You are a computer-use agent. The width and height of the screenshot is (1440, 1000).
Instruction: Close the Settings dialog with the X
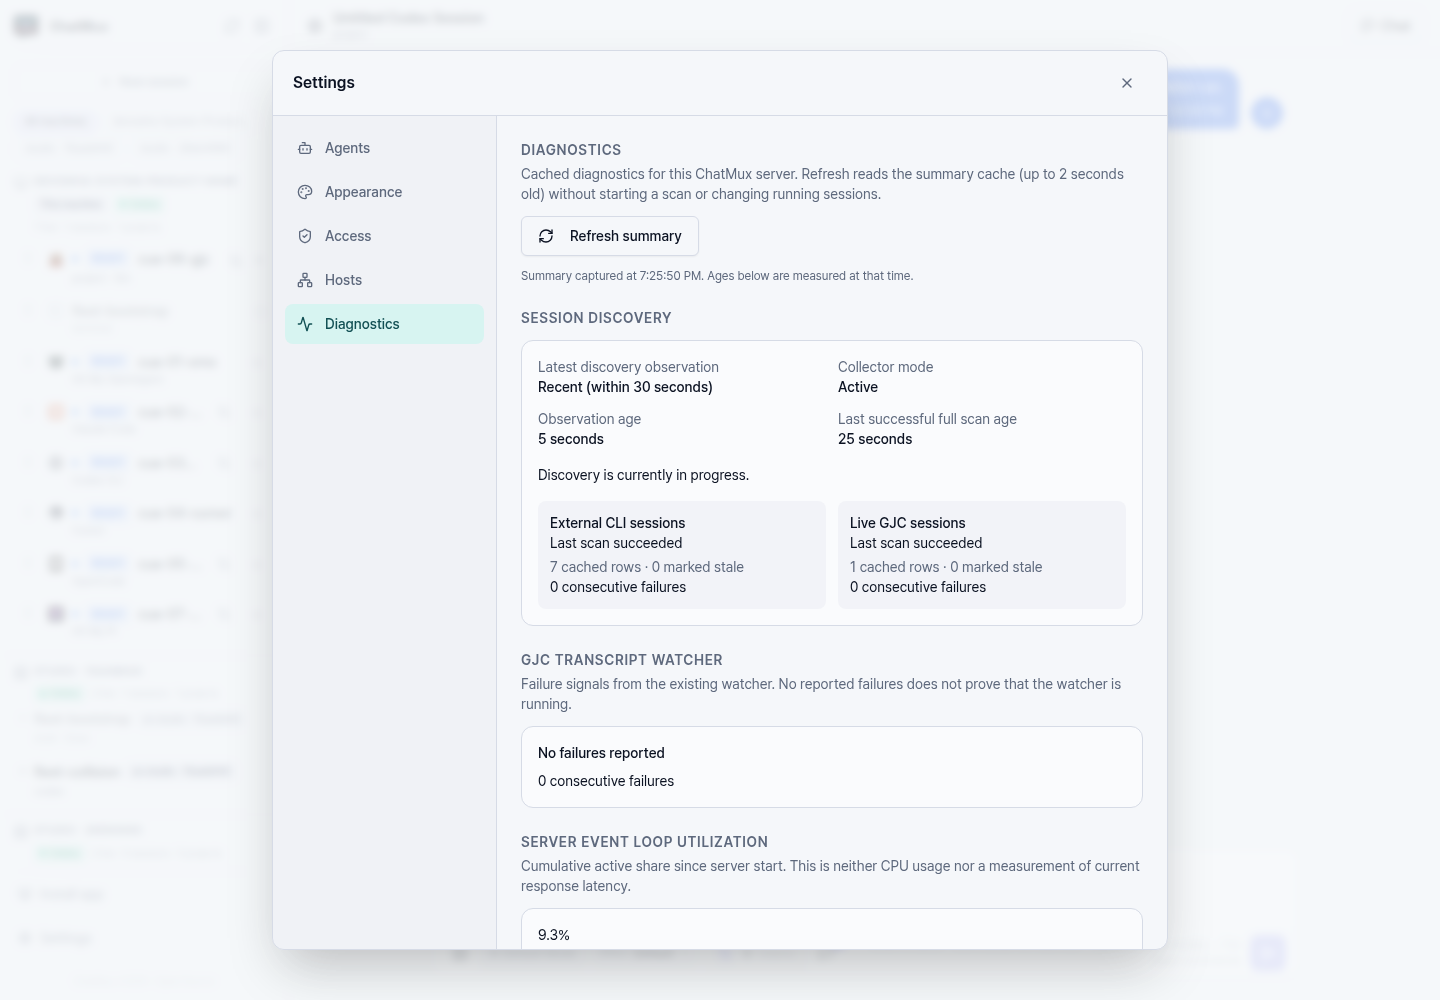1127,83
